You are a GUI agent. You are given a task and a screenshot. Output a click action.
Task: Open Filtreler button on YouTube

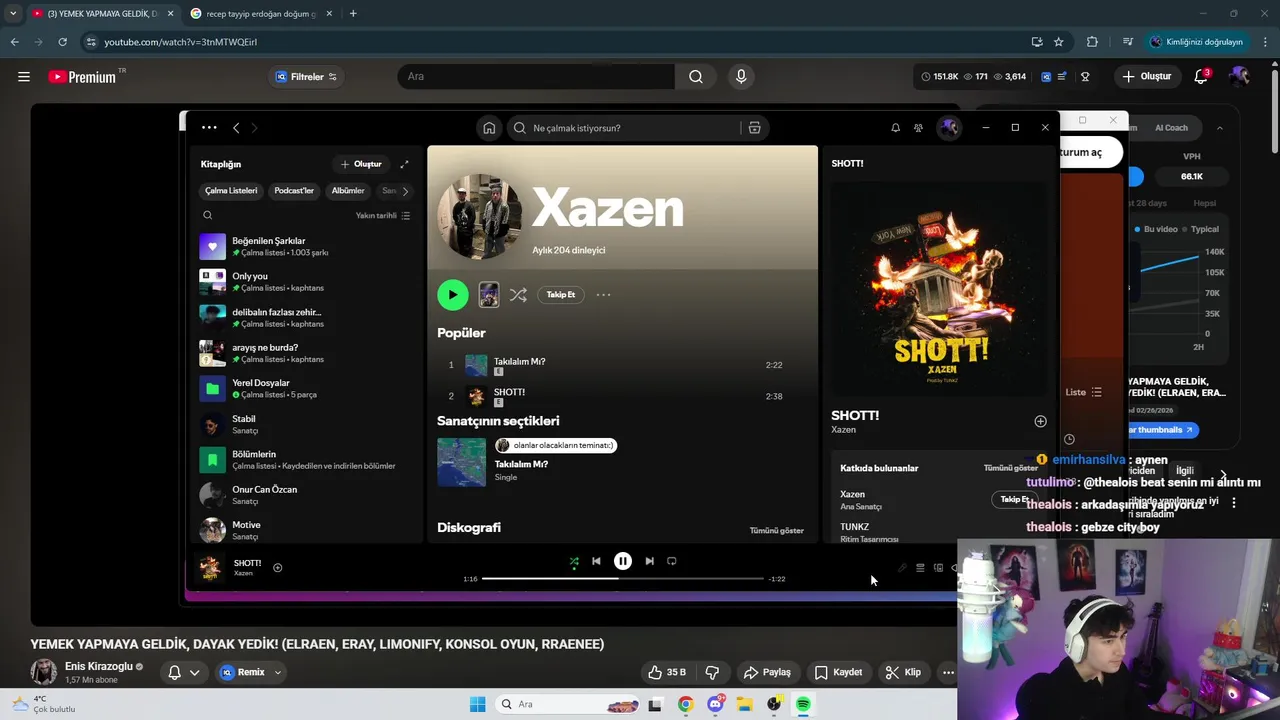point(306,77)
